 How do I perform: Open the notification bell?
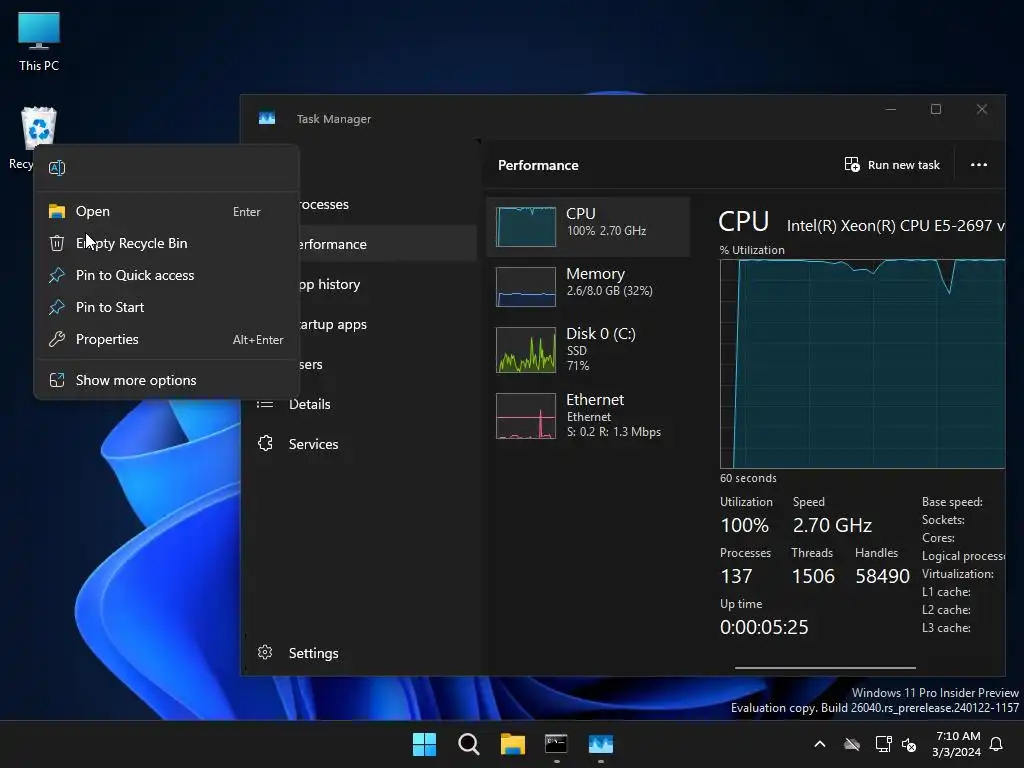click(x=997, y=744)
